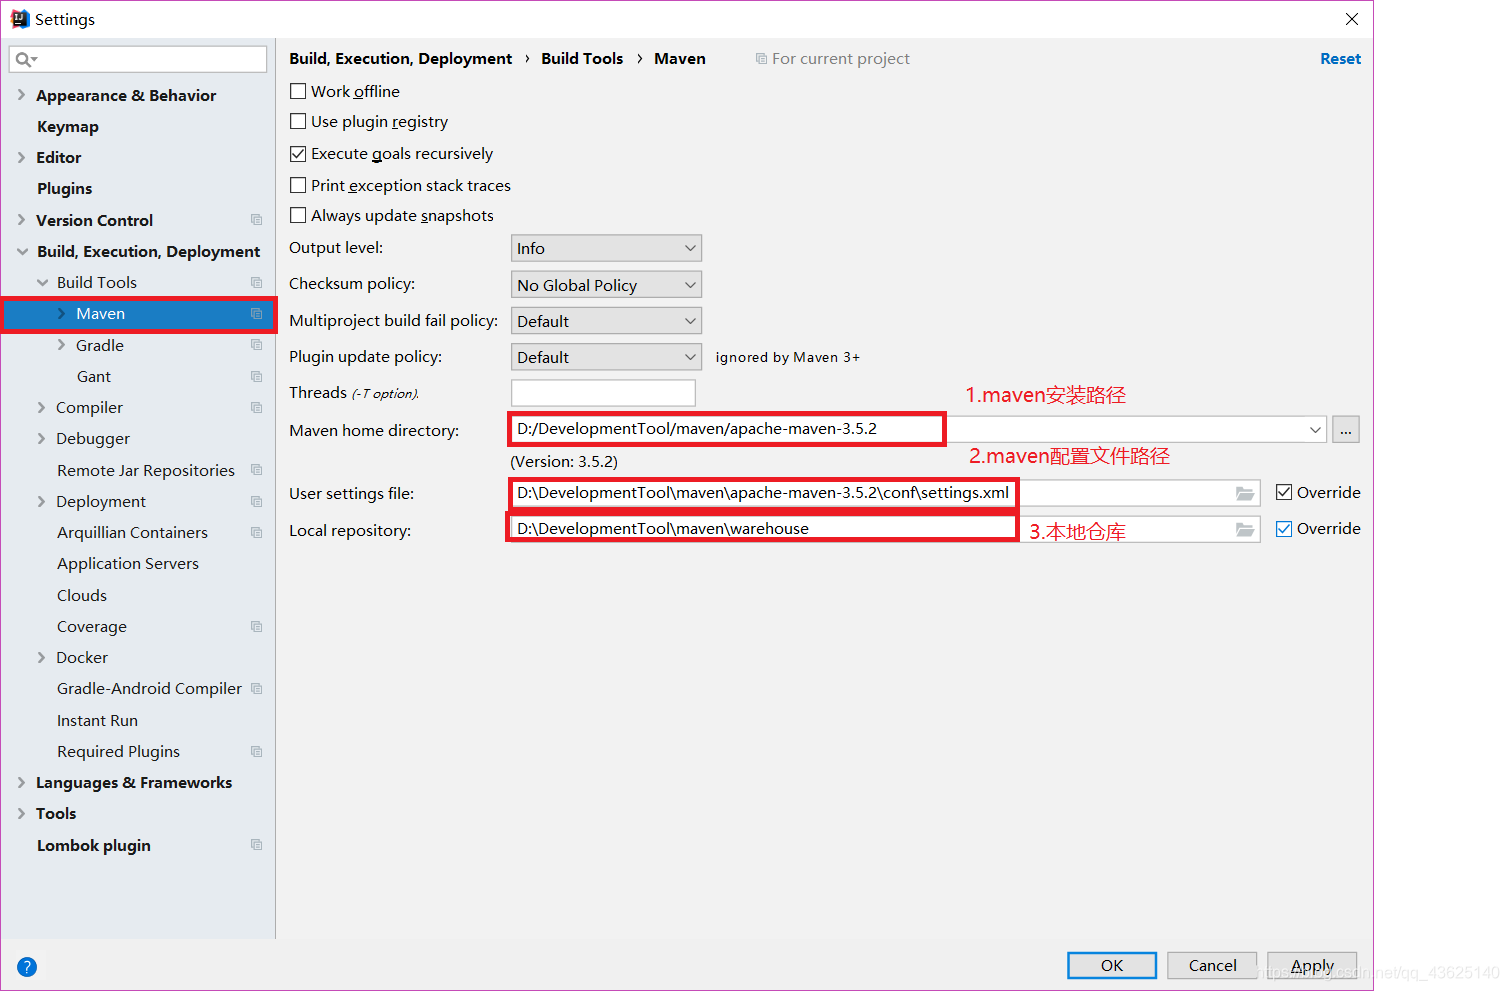The image size is (1509, 991).
Task: Toggle Override for Local repository
Action: (1284, 529)
